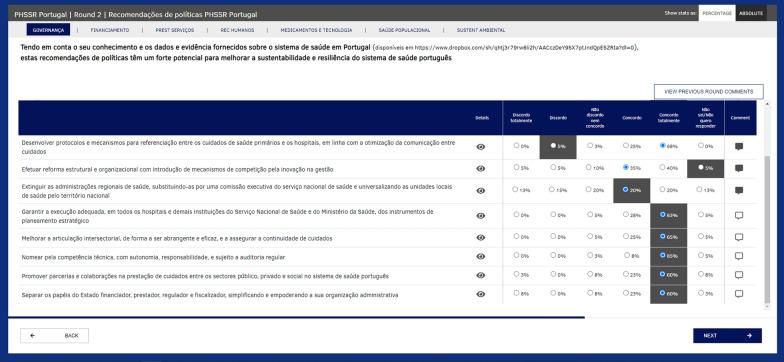
Task: Click the 'Details' column header
Action: pos(482,118)
